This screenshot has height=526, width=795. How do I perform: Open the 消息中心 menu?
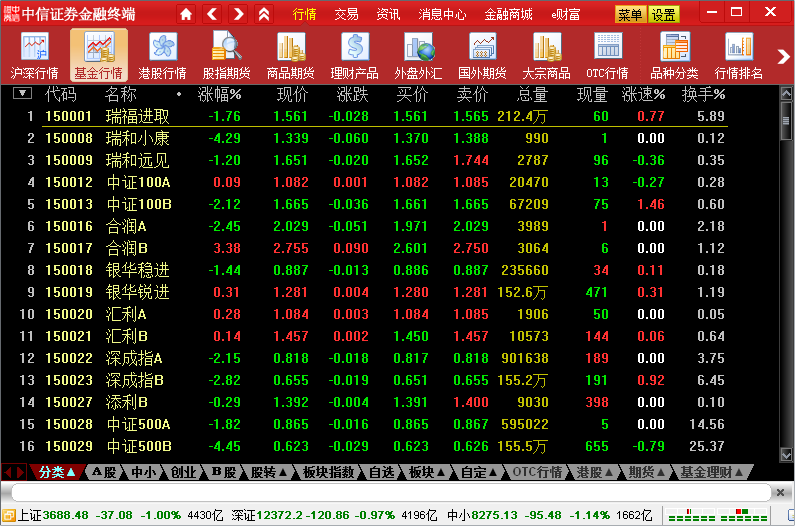(442, 14)
